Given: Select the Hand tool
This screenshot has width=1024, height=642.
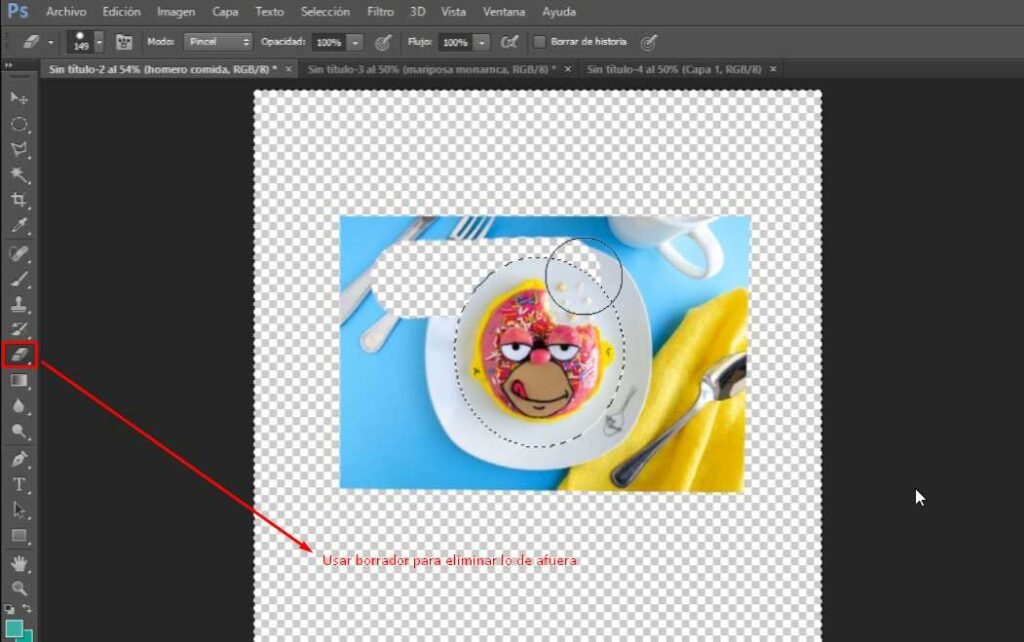Looking at the screenshot, I should coord(19,563).
